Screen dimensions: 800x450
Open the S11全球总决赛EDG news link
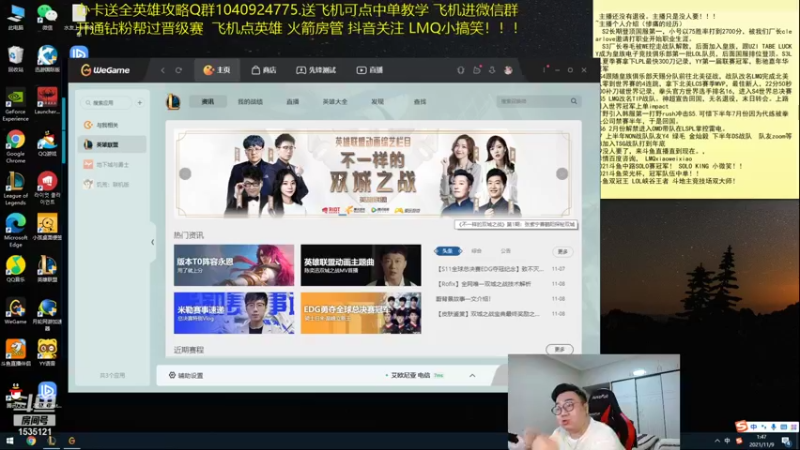click(x=490, y=268)
